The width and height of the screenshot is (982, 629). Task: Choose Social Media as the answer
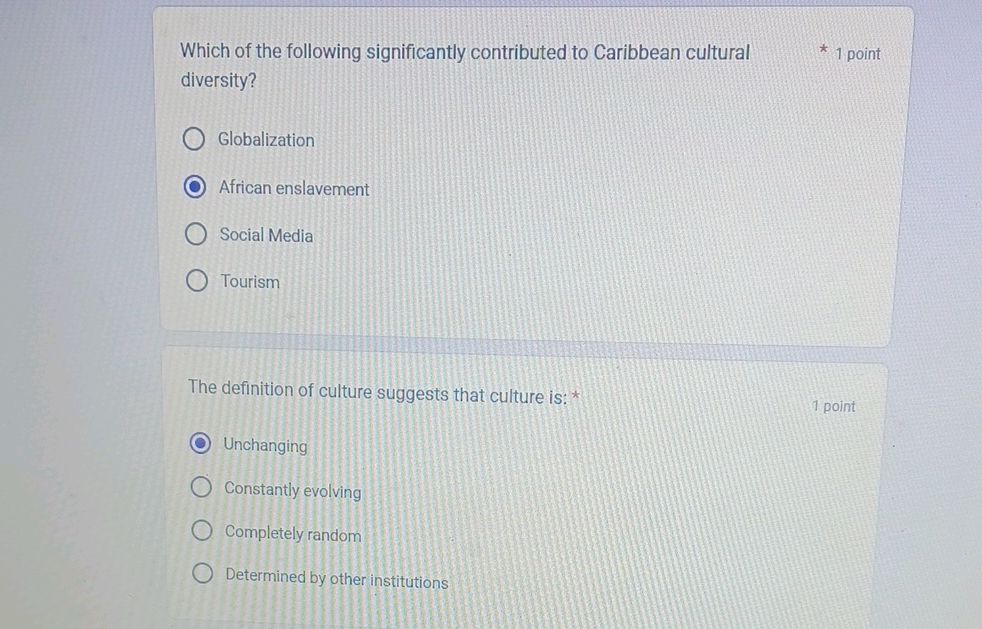[x=195, y=233]
